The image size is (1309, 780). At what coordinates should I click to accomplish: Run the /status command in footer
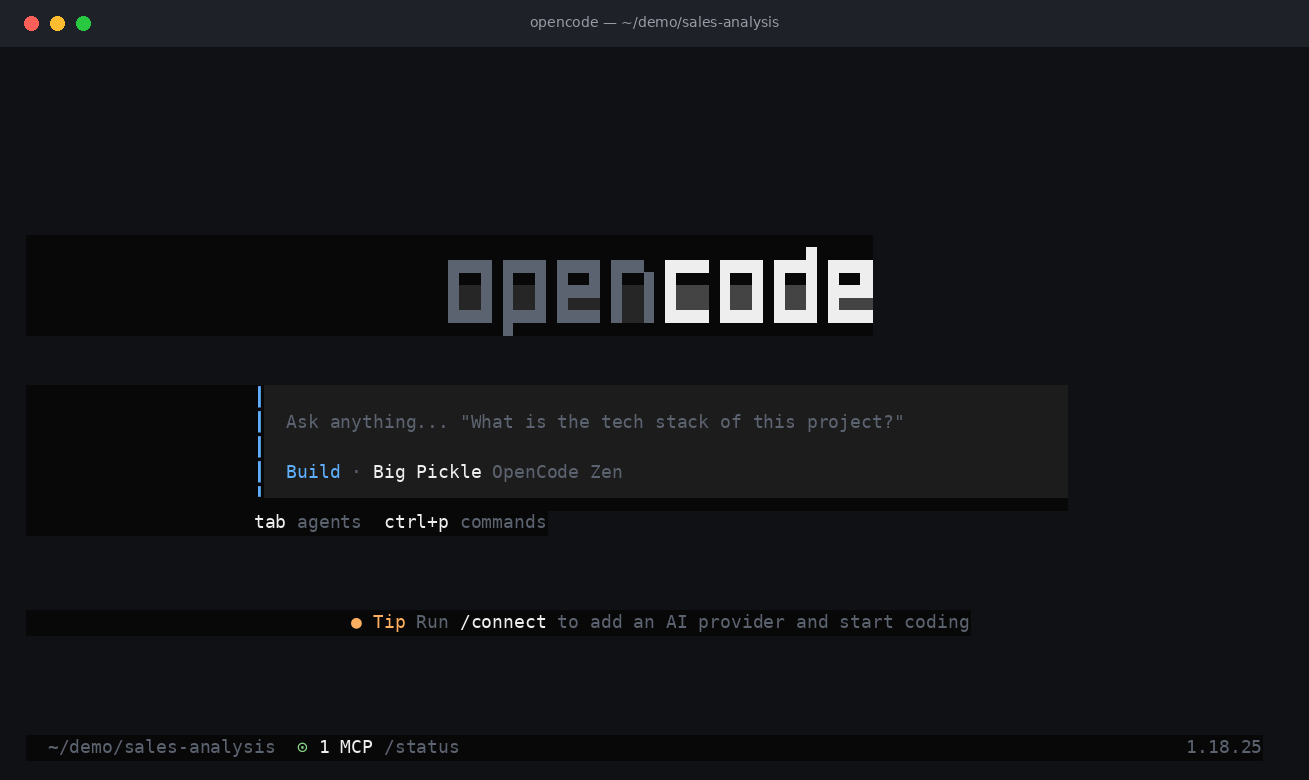(x=422, y=747)
